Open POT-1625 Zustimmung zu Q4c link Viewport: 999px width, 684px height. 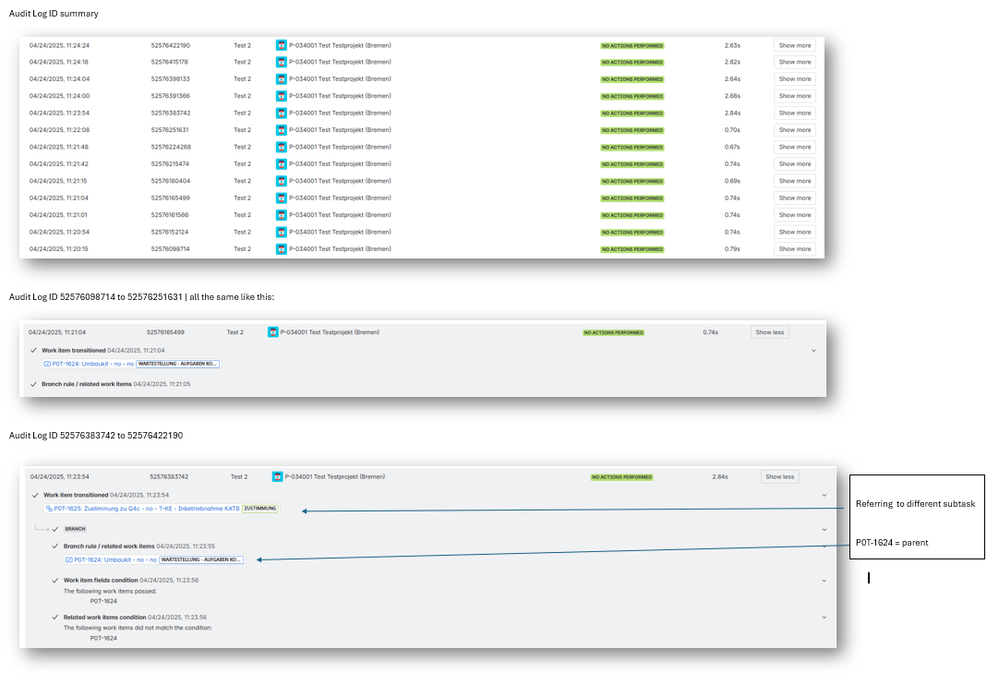tap(147, 509)
